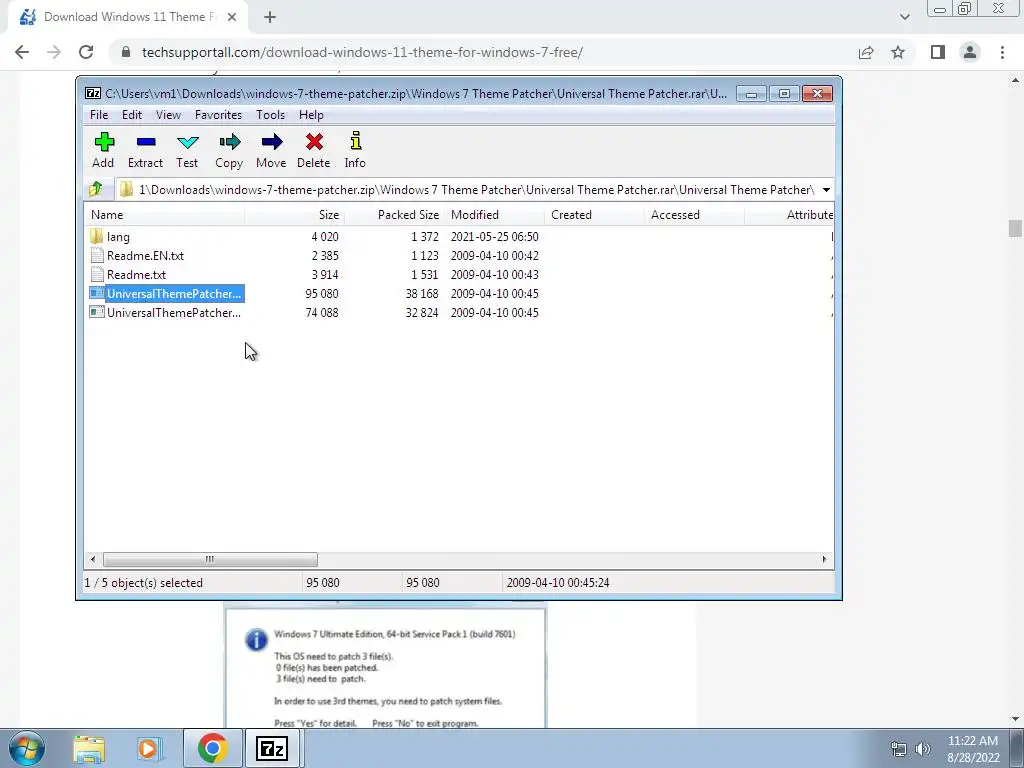The width and height of the screenshot is (1024, 768).
Task: Share this page icon in Chrome
Action: (x=866, y=52)
